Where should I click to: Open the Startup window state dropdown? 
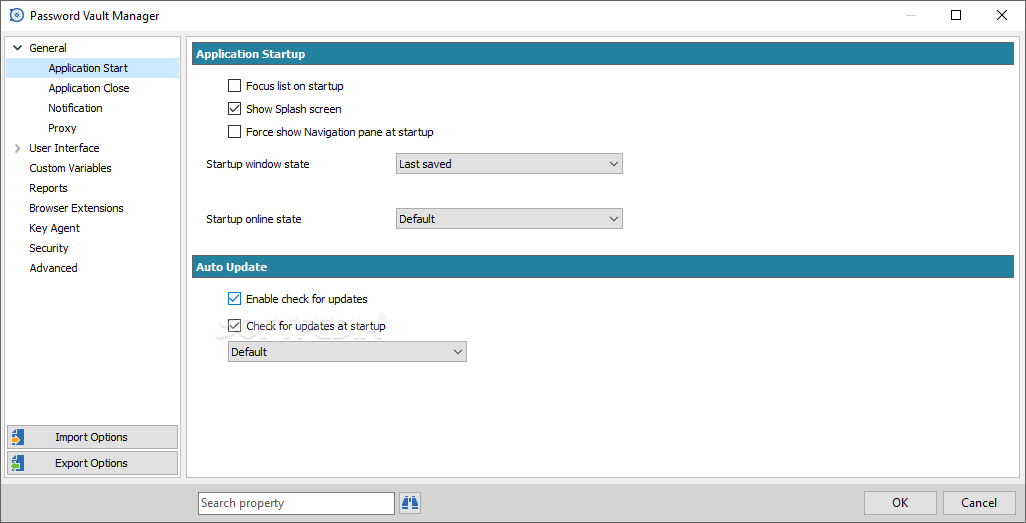tap(510, 164)
